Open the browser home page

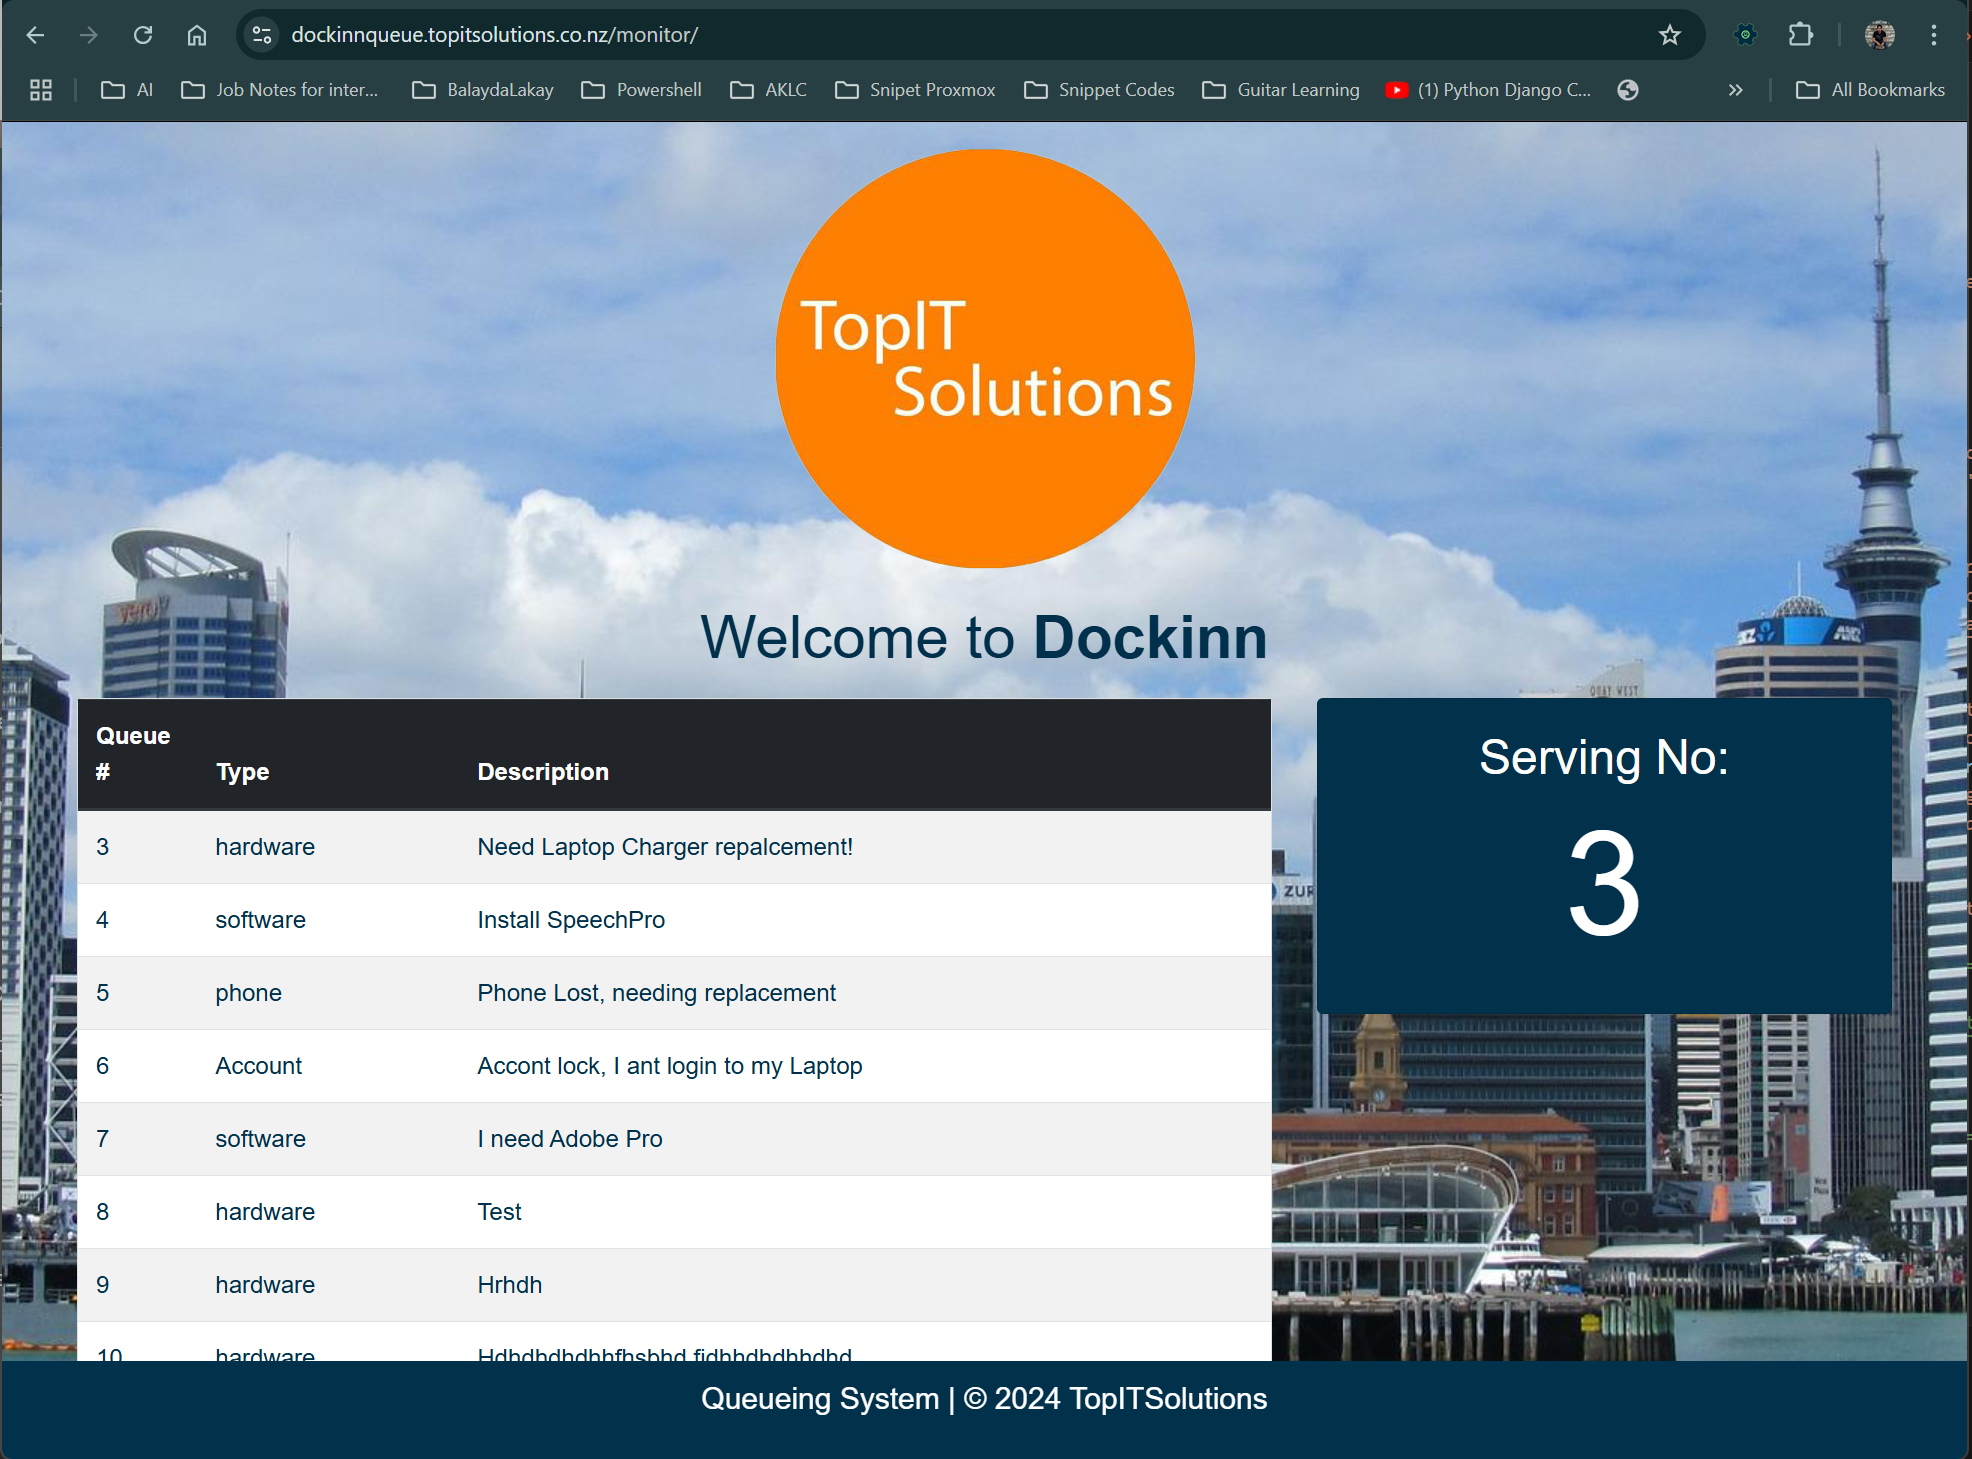pos(197,35)
